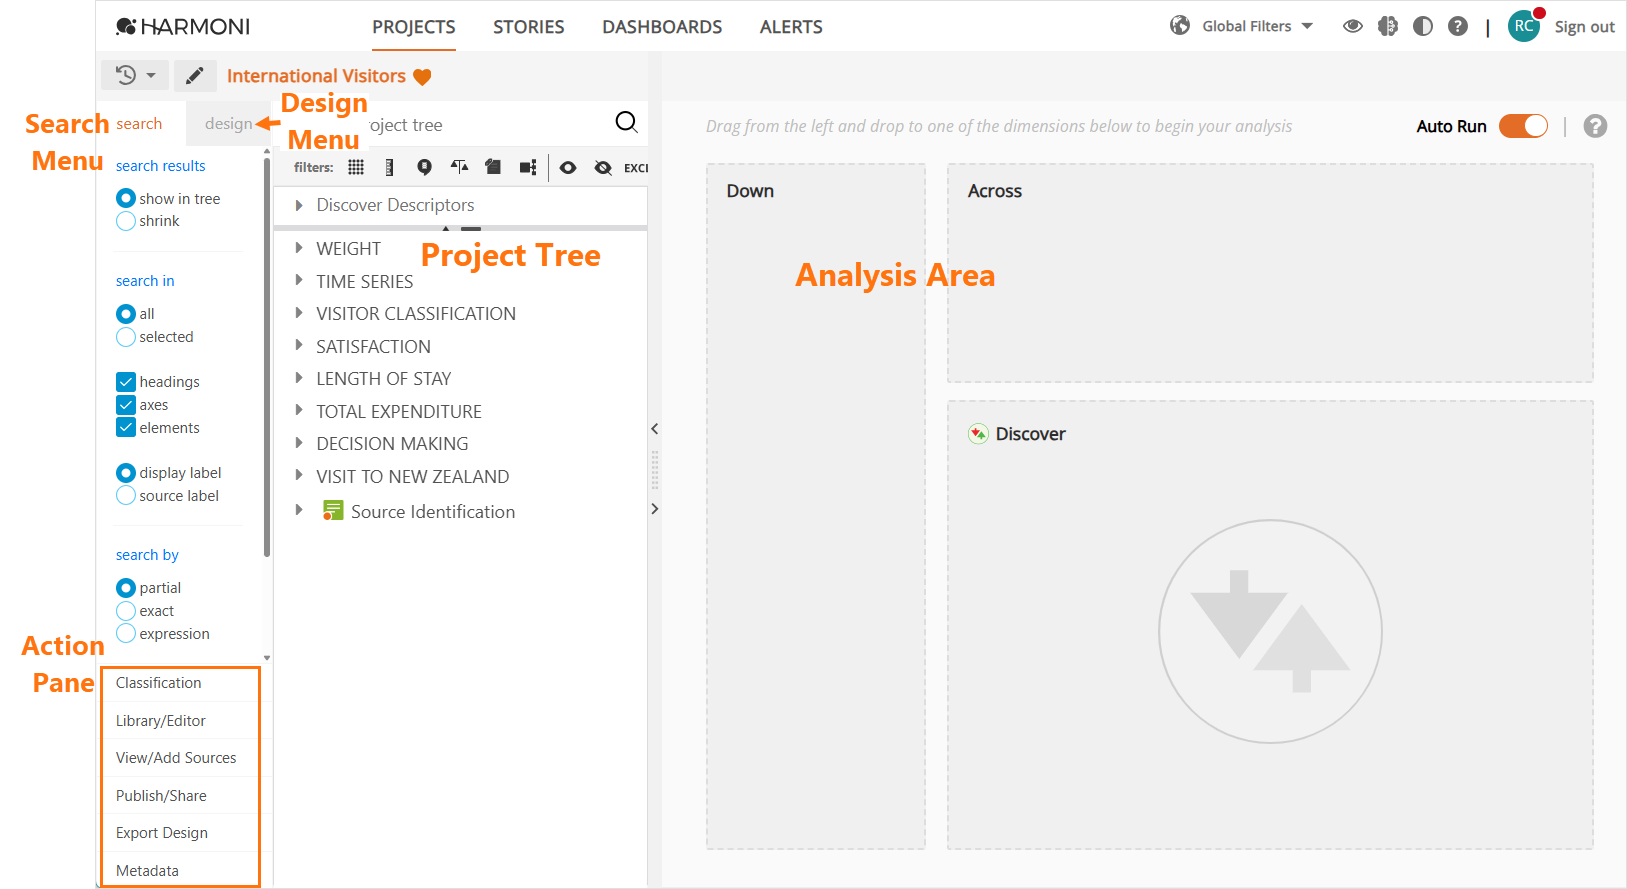Click the large drop arrows circle in Discover
The width and height of the screenshot is (1627, 889).
[x=1270, y=631]
